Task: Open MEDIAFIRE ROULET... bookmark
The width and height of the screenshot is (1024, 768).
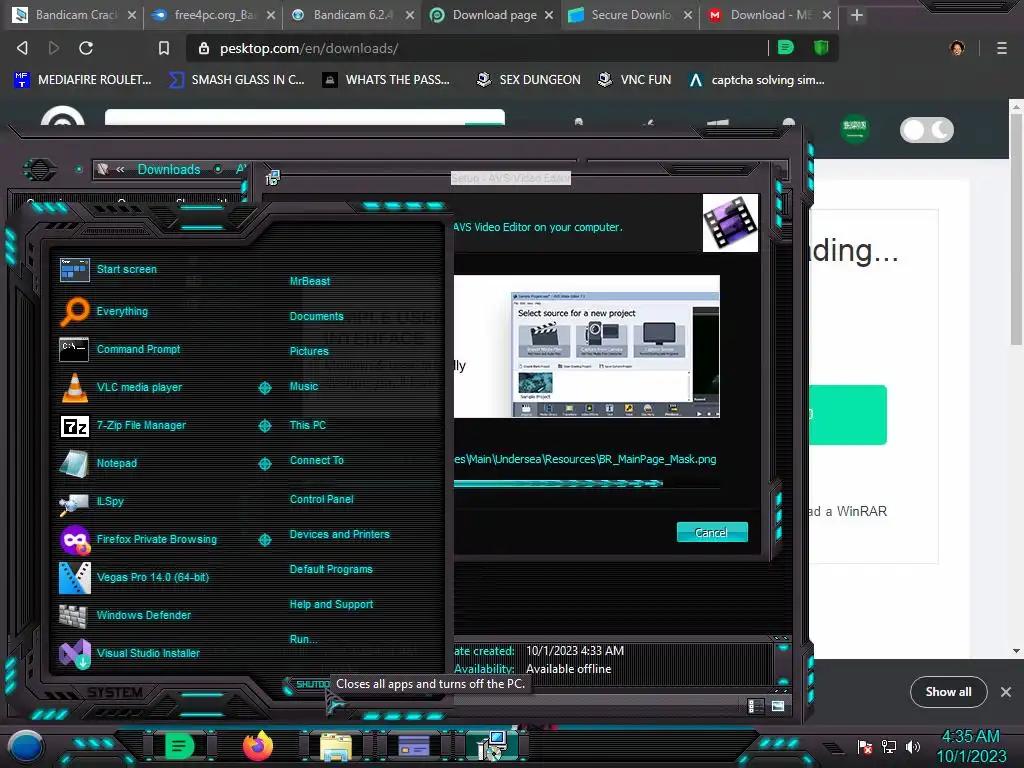Action: tap(83, 80)
